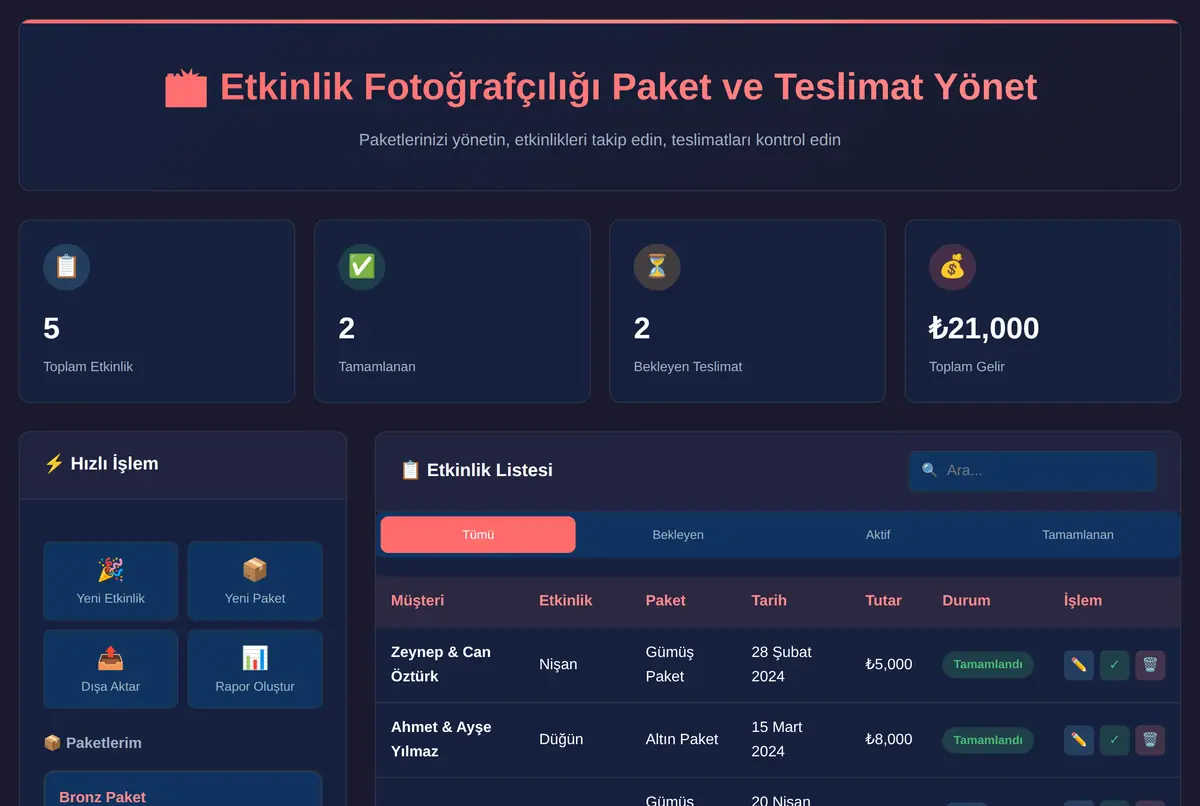Edit the Zeynep & Can Öztürk event
The height and width of the screenshot is (806, 1200).
tap(1079, 665)
